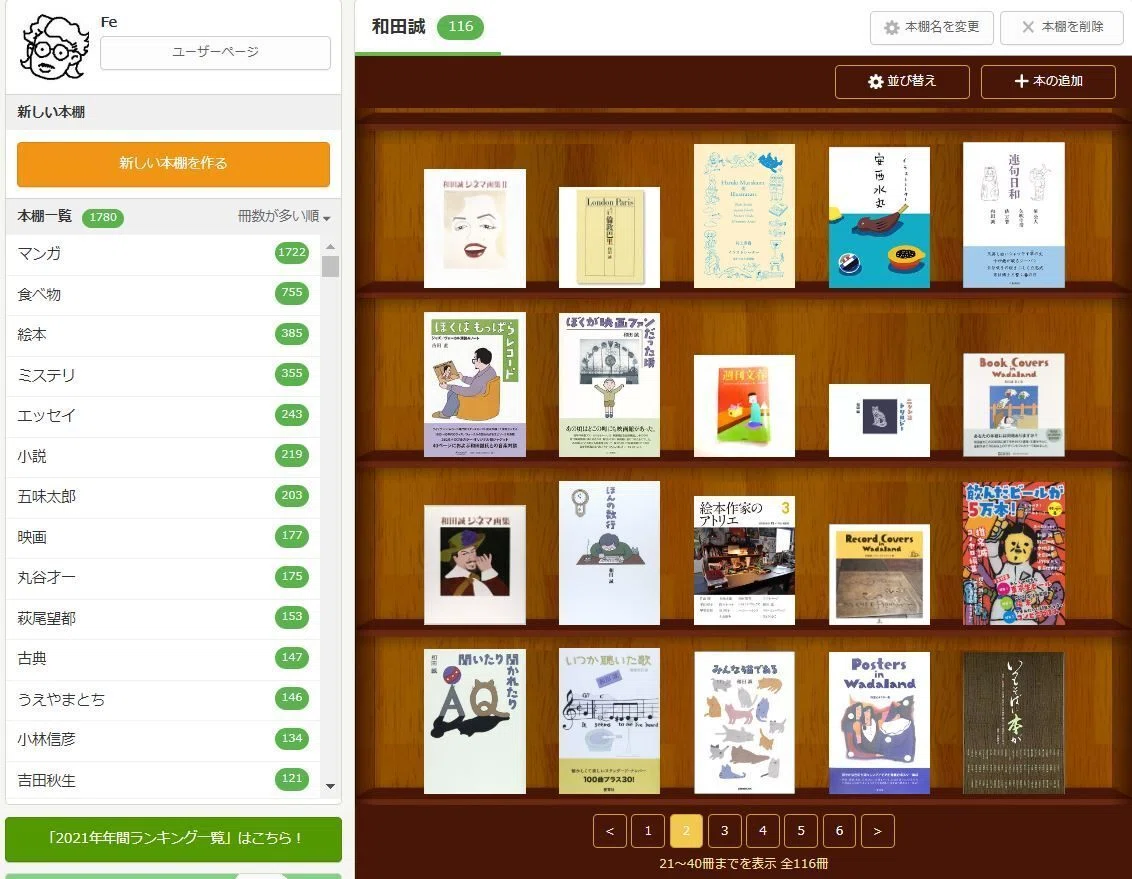Click the 本棚一覧 1780 heading
The height and width of the screenshot is (879, 1132).
(x=70, y=217)
